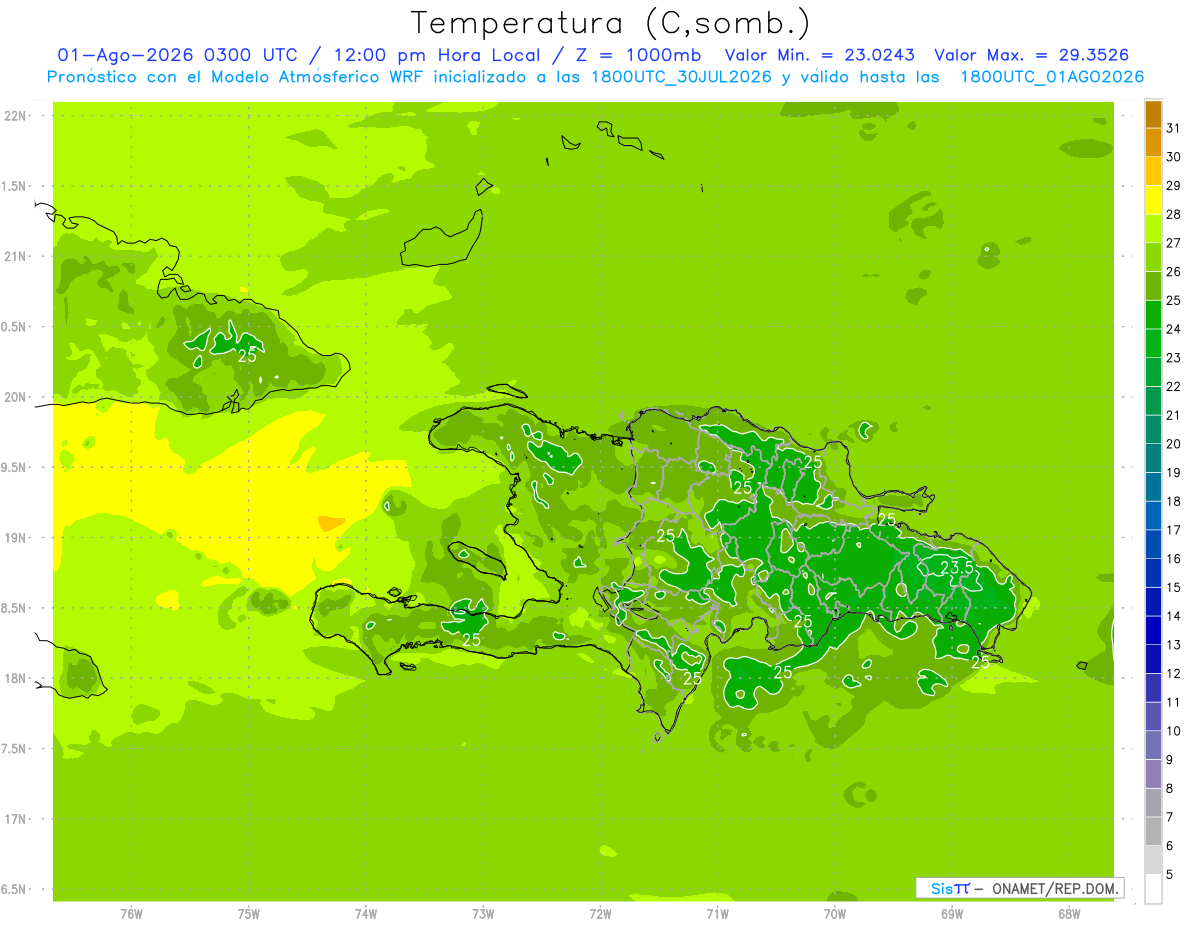The image size is (1200, 927).
Task: Click the Valor Max. = 29.3526 text
Action: (1031, 55)
